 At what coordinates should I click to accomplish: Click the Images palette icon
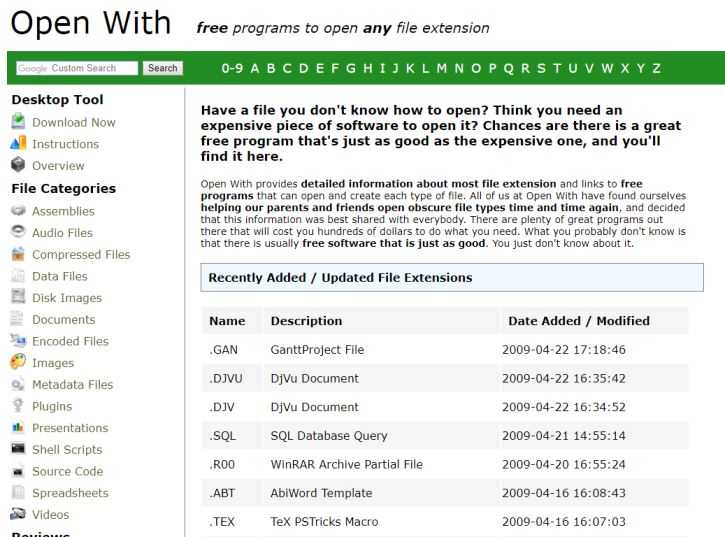17,363
